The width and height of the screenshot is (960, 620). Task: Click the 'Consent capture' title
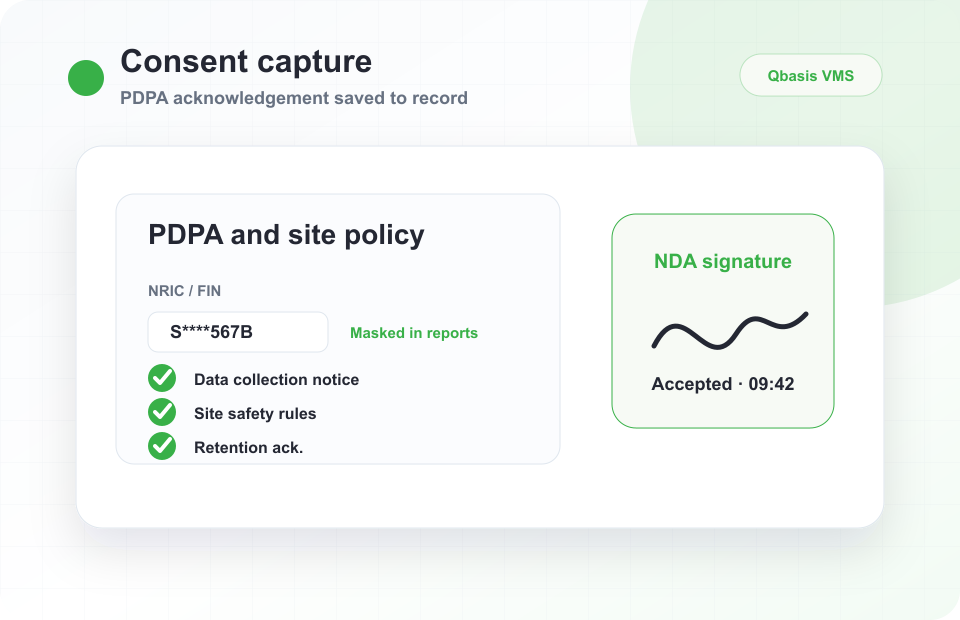tap(246, 61)
